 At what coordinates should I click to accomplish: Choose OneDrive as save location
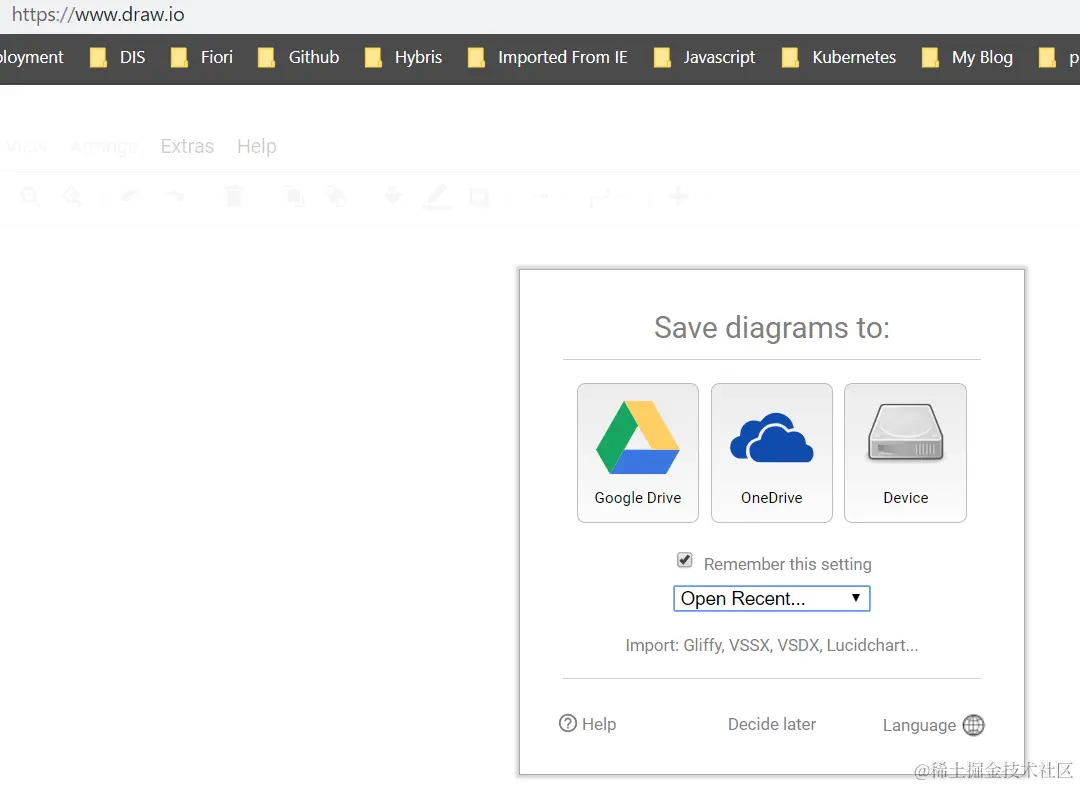coord(771,452)
